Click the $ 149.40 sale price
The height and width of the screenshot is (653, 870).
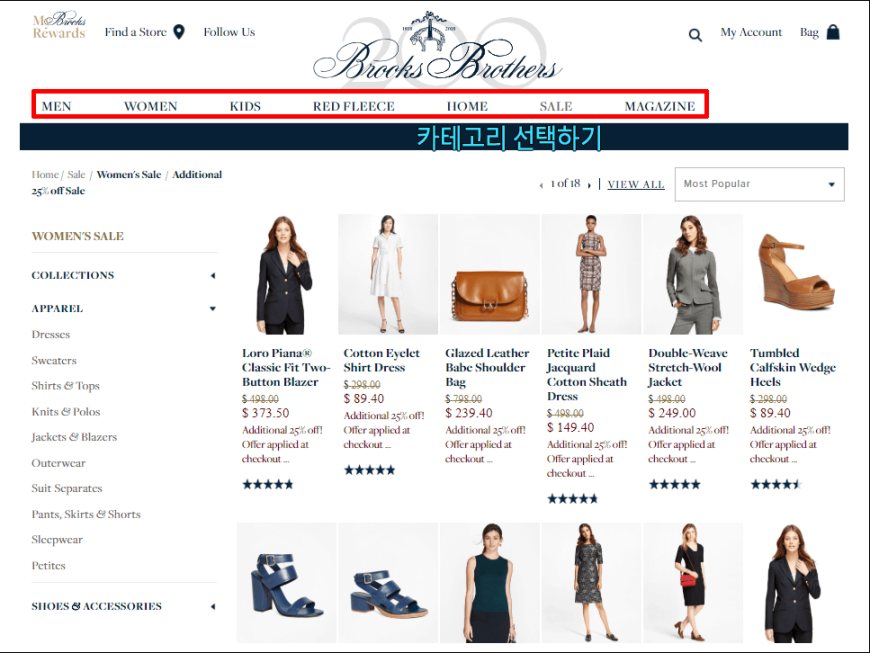570,428
